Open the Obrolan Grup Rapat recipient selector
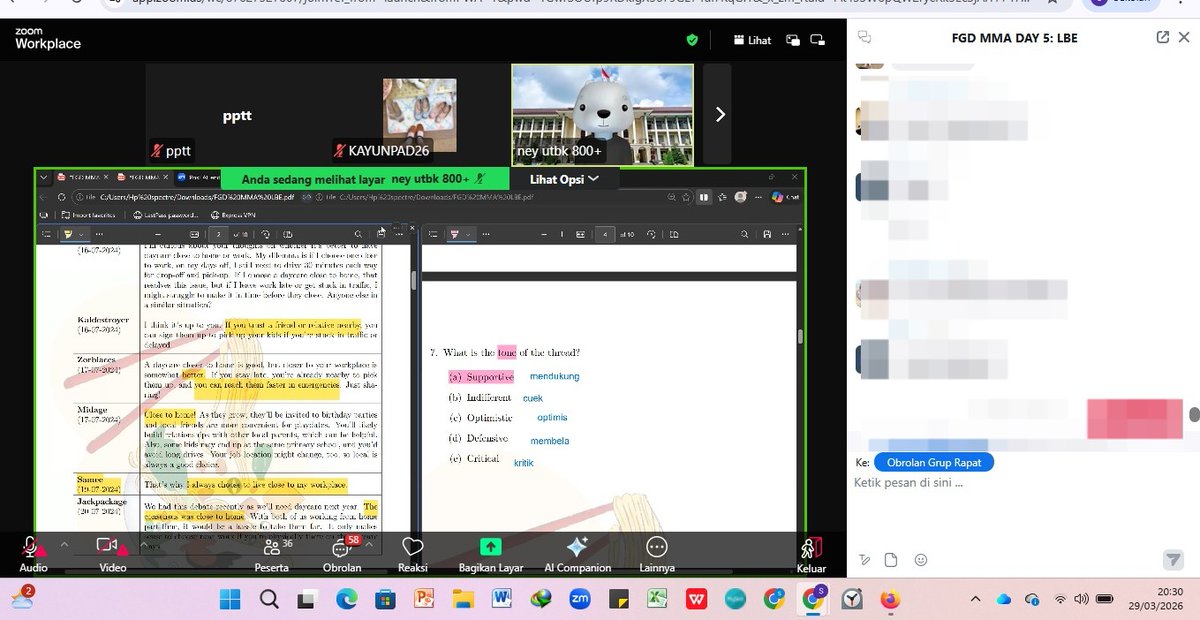The image size is (1200, 620). [933, 462]
